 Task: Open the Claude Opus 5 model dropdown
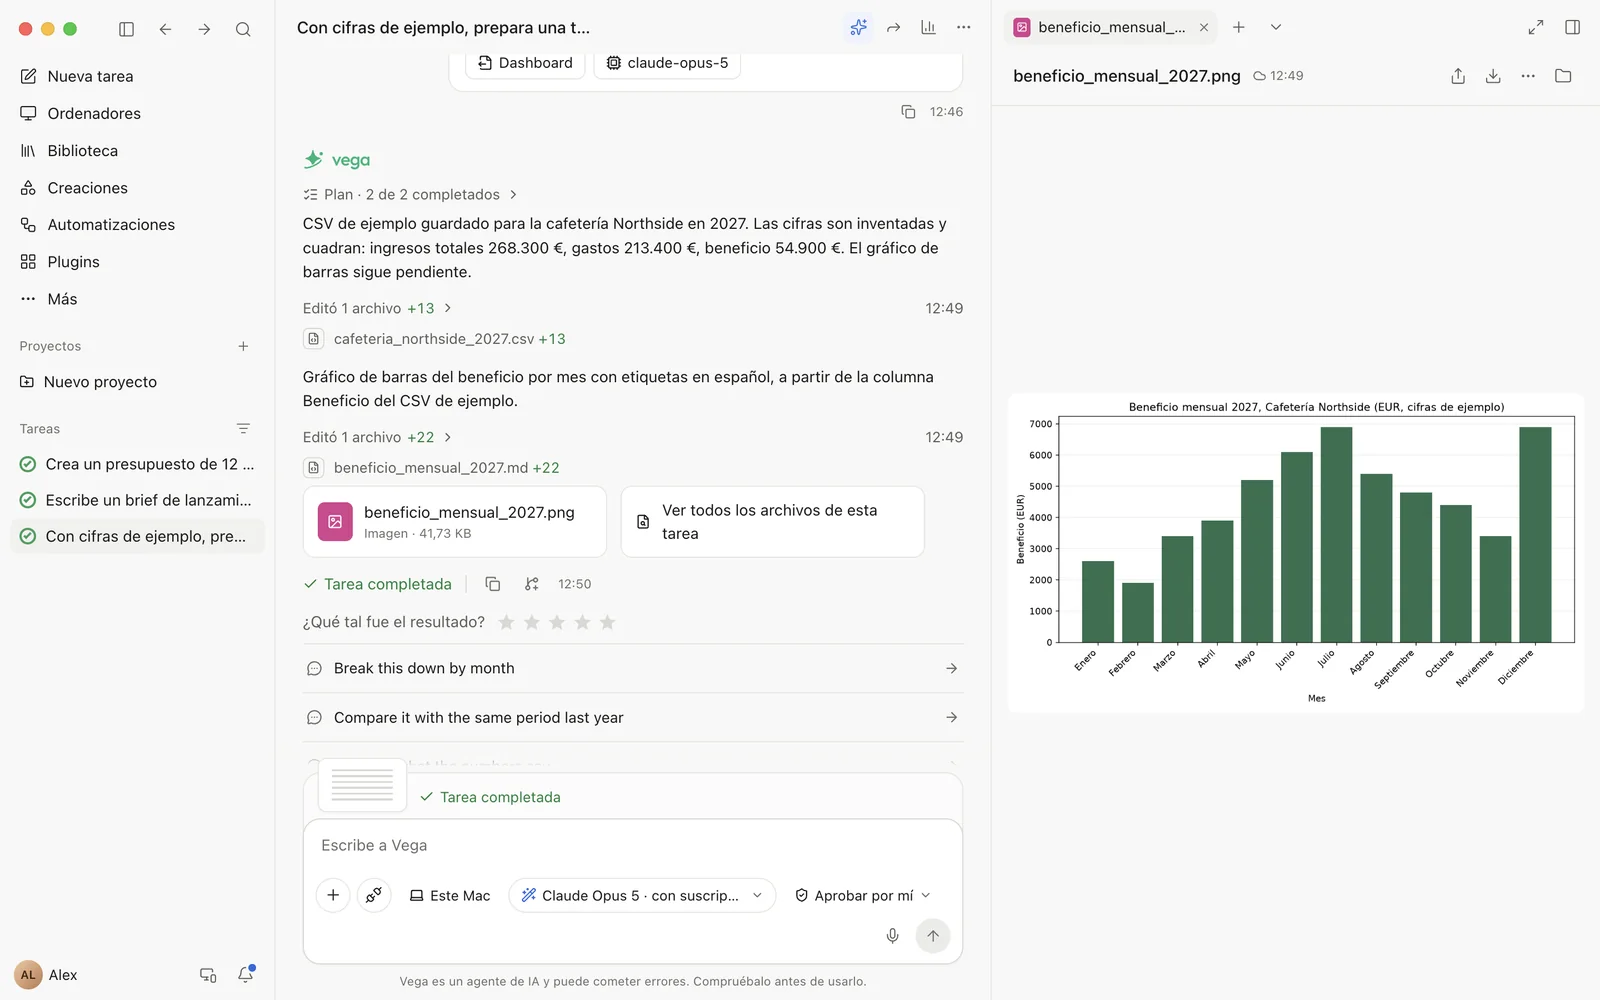[642, 895]
